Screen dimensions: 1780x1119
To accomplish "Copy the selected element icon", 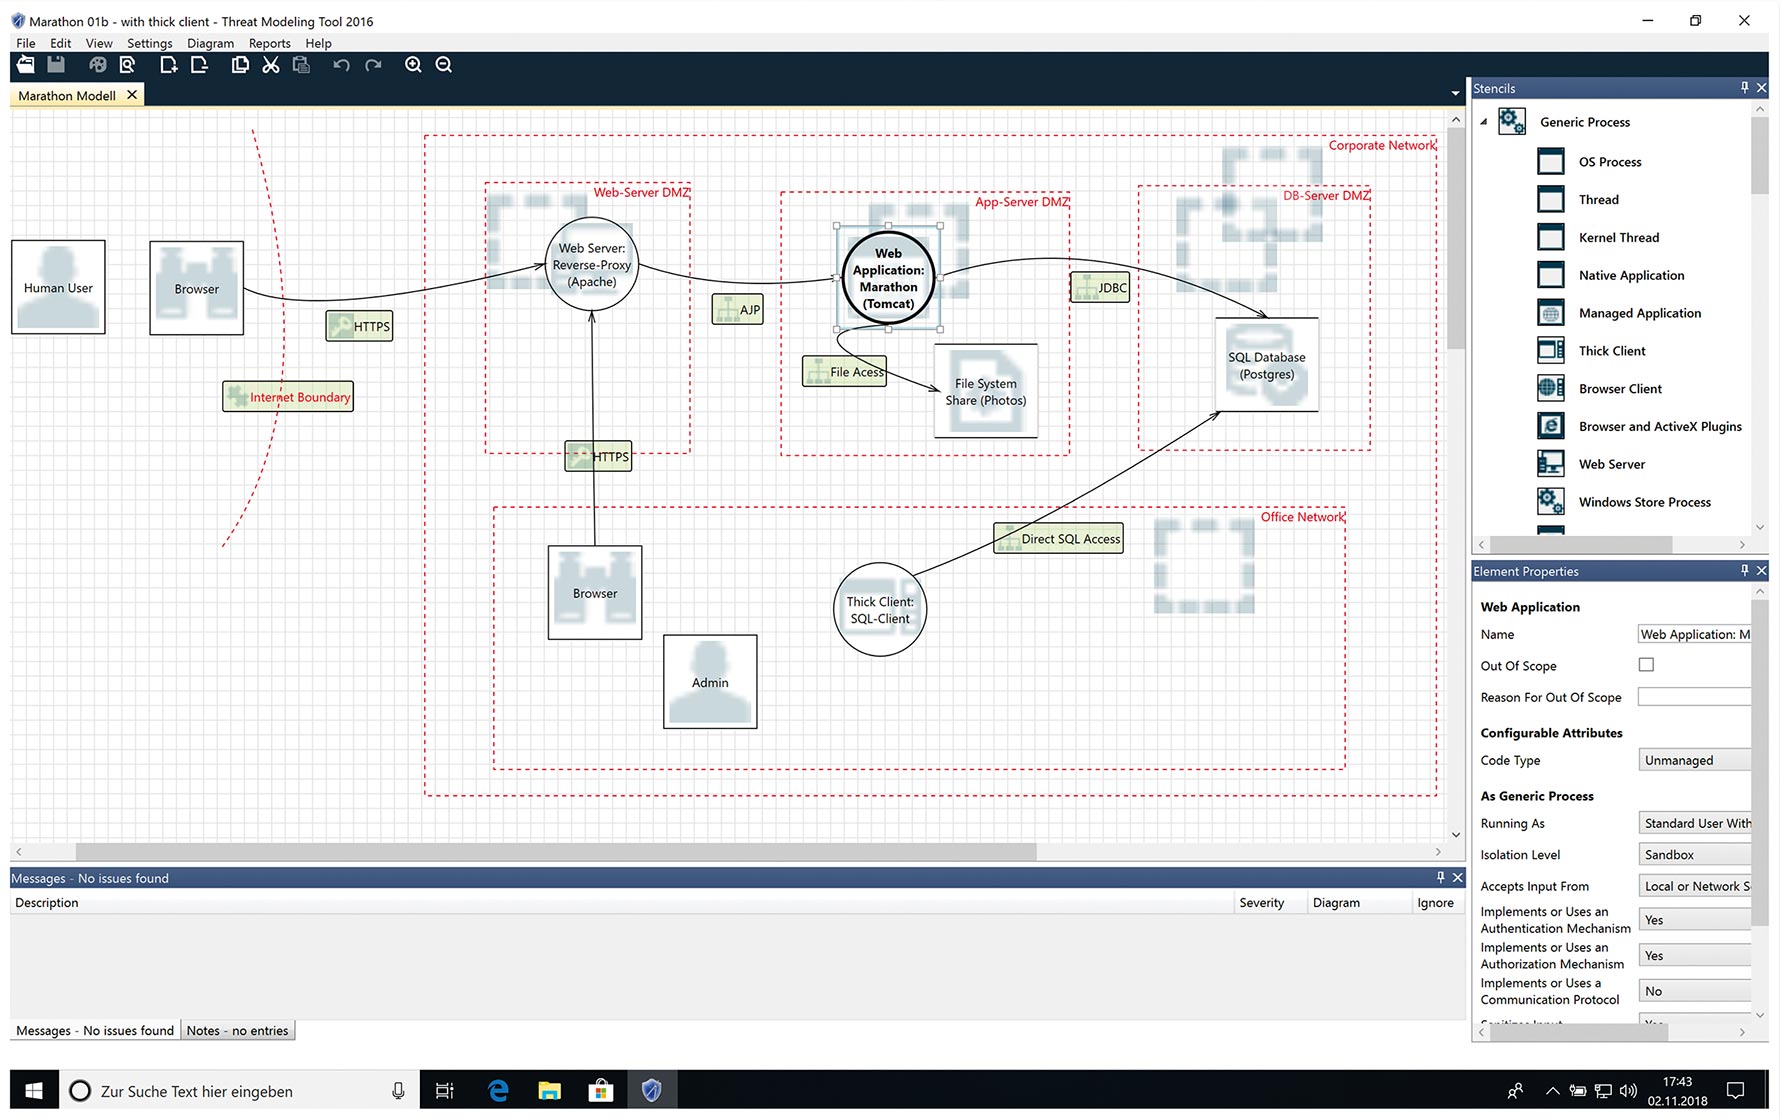I will pos(240,65).
